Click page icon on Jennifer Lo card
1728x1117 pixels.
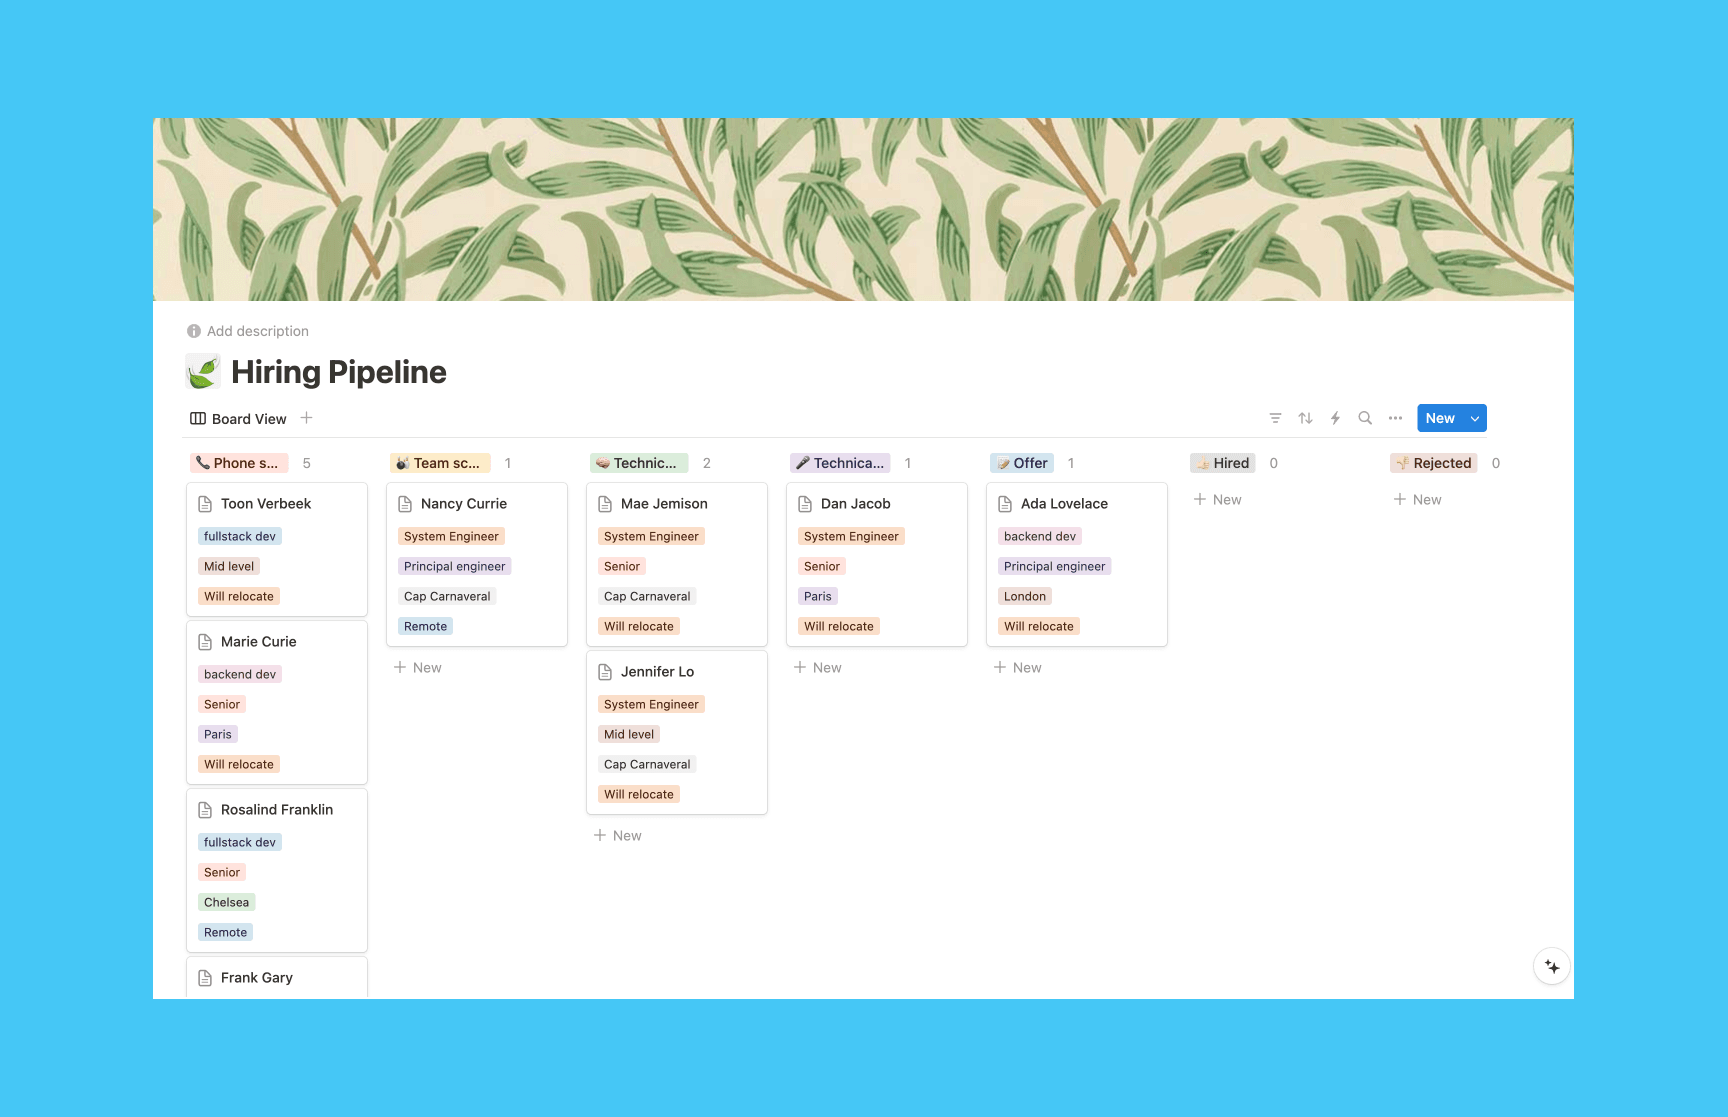pos(605,672)
